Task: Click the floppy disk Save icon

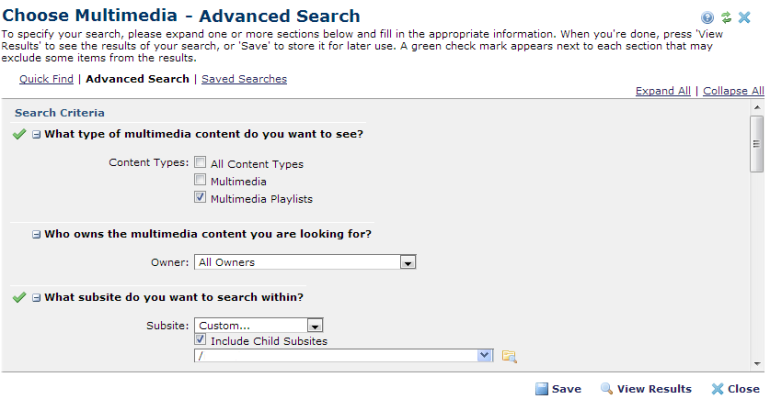Action: (x=541, y=389)
